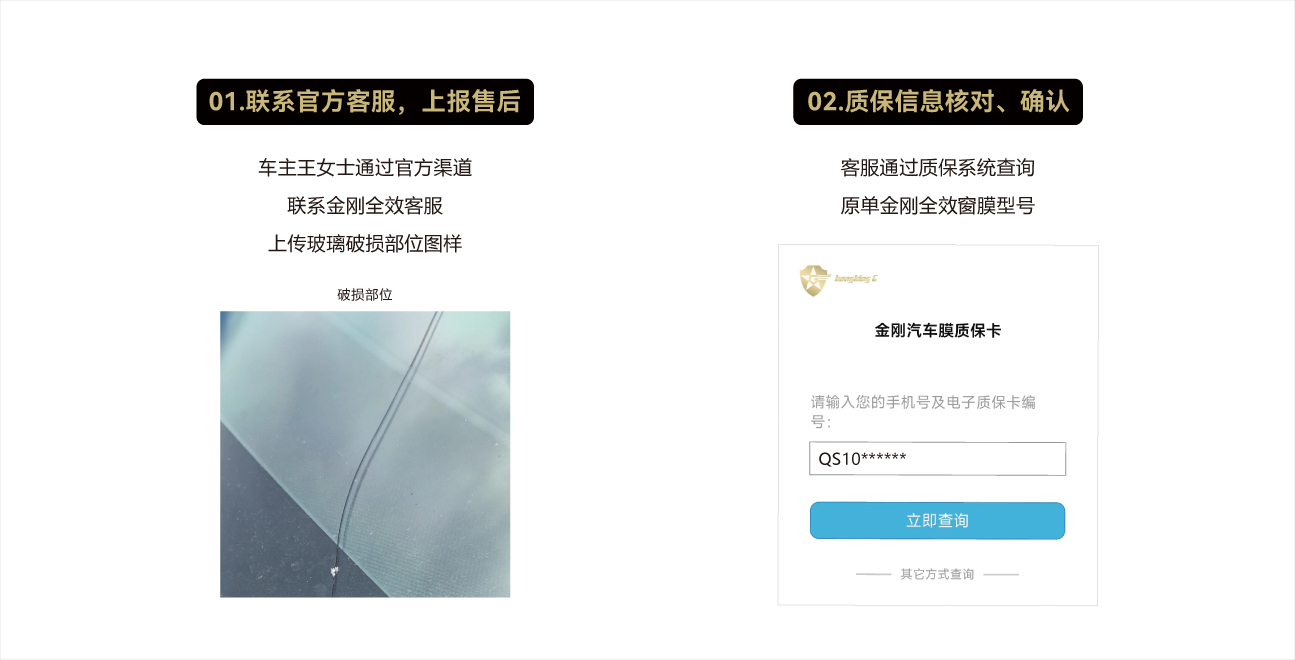The height and width of the screenshot is (660, 1295).
Task: Select the 02.质保信息核对、确认 heading
Action: pyautogui.click(x=938, y=102)
